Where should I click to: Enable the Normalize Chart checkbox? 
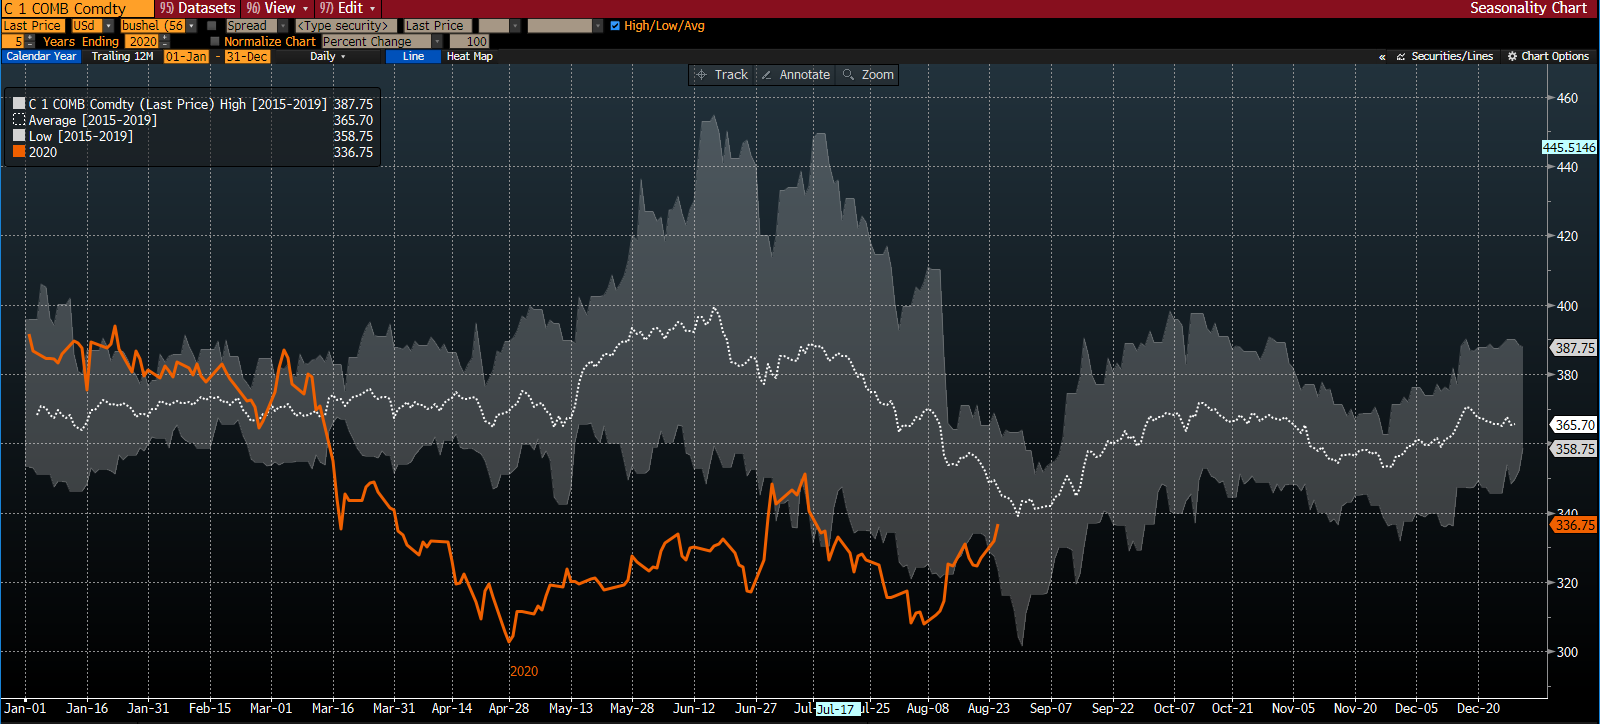[215, 42]
